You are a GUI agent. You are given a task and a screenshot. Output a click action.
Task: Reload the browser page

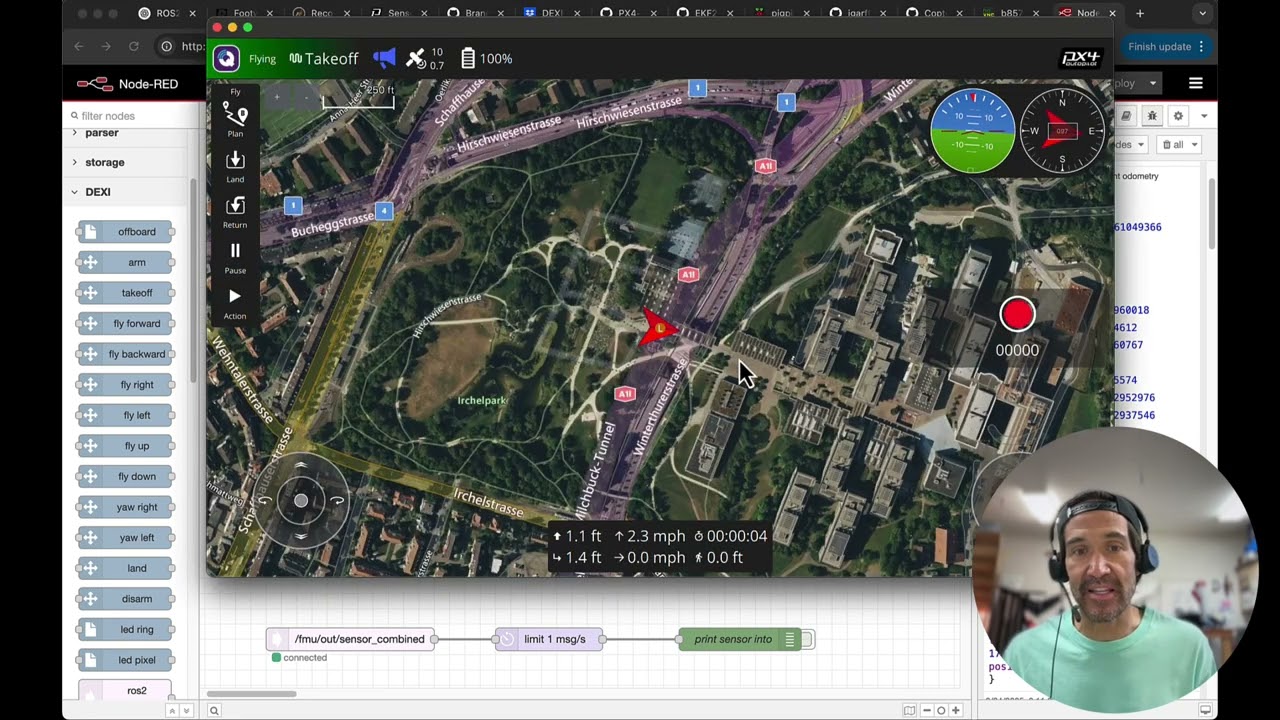pos(133,46)
